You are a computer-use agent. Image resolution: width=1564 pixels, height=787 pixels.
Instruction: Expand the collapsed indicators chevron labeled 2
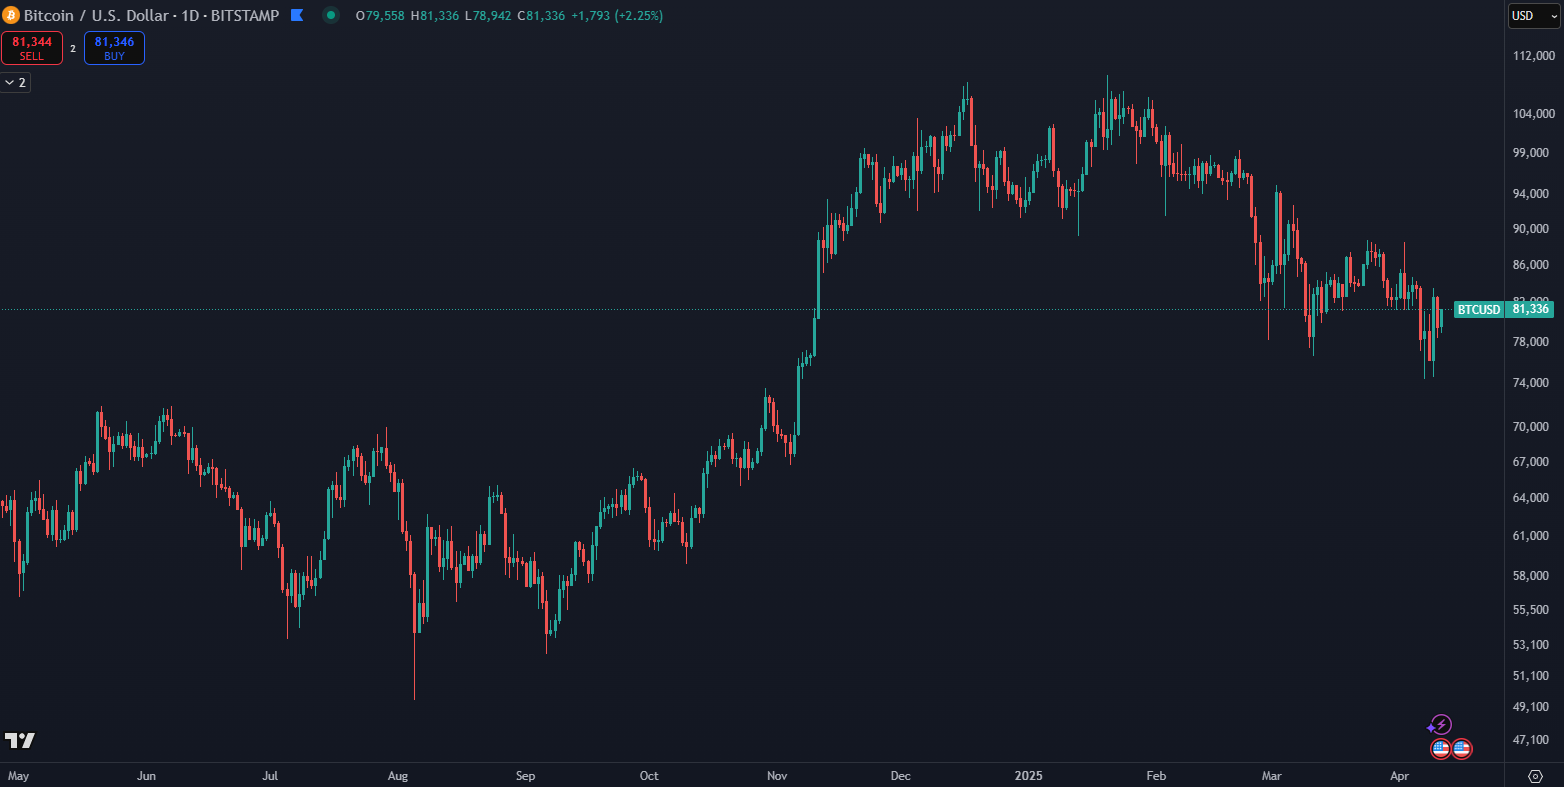point(16,83)
